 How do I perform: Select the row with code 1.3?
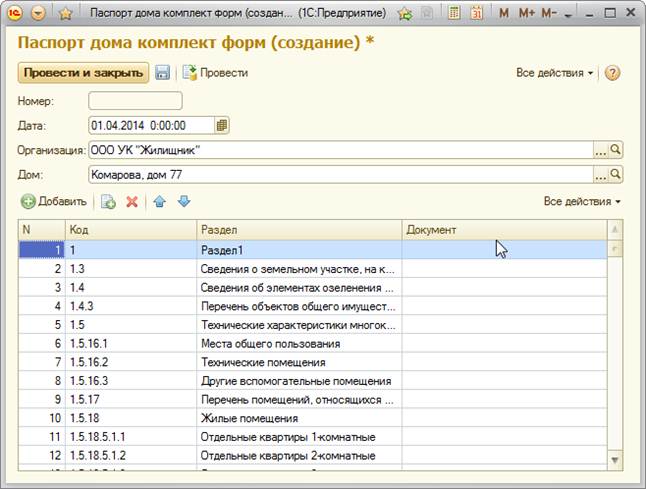pyautogui.click(x=313, y=269)
